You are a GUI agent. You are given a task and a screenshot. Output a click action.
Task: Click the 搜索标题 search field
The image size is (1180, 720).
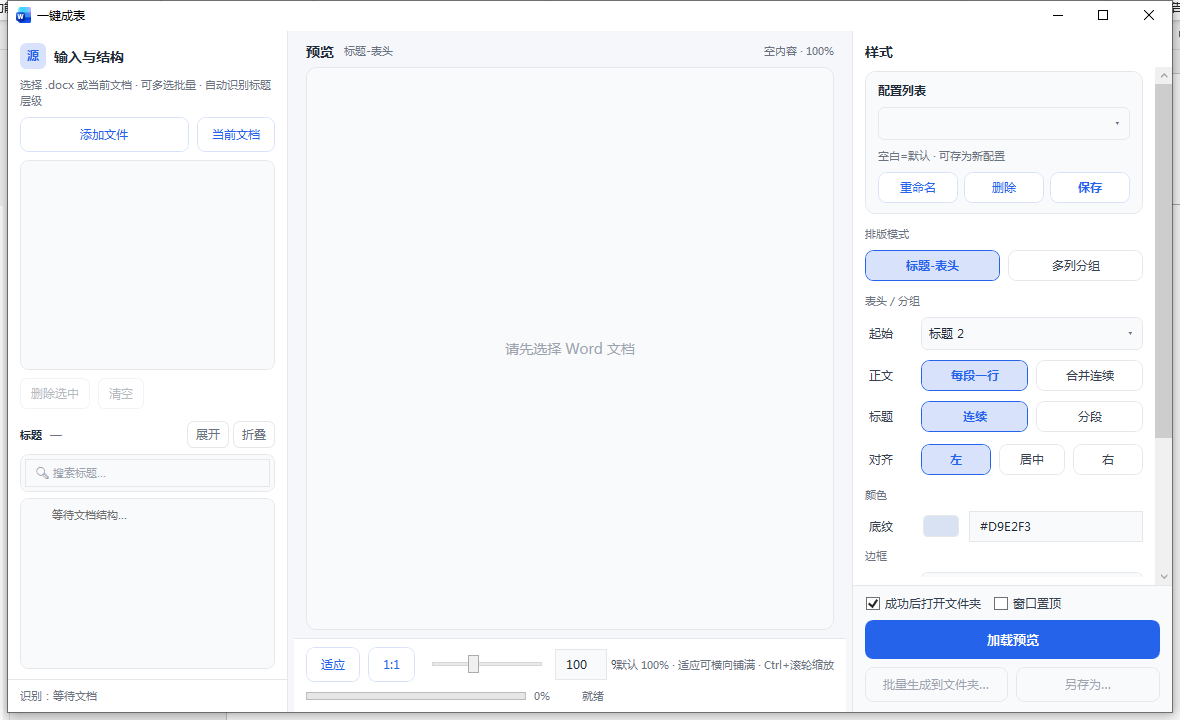point(148,473)
